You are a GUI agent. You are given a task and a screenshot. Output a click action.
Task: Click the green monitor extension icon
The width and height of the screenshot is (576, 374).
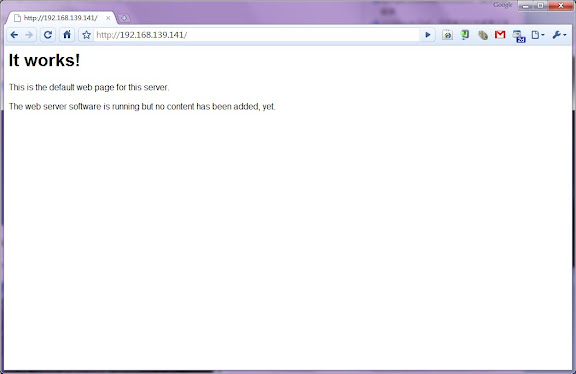(465, 35)
